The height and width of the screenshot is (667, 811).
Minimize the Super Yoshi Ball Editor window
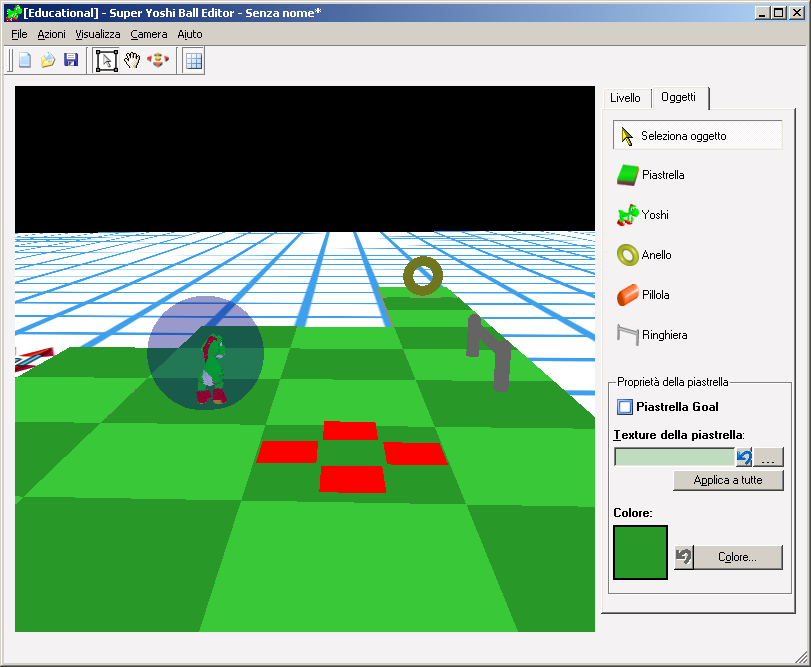coord(761,13)
